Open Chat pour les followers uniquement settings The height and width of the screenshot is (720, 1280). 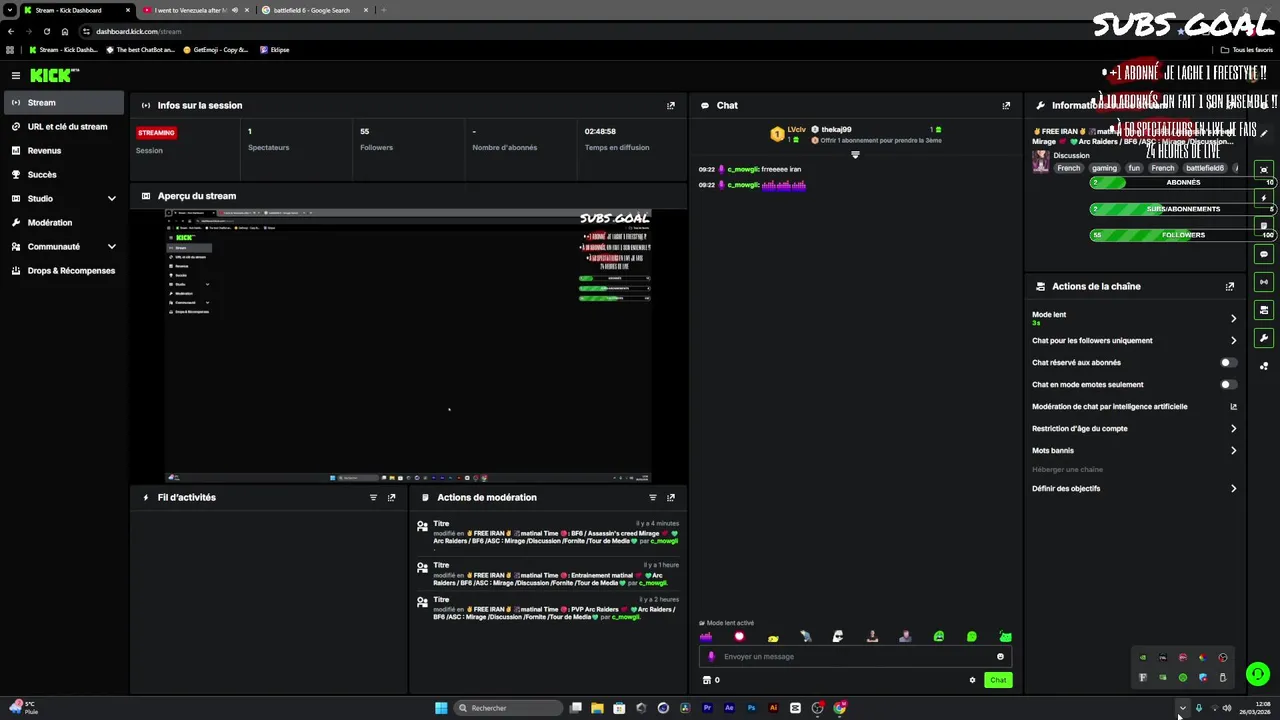point(1134,340)
